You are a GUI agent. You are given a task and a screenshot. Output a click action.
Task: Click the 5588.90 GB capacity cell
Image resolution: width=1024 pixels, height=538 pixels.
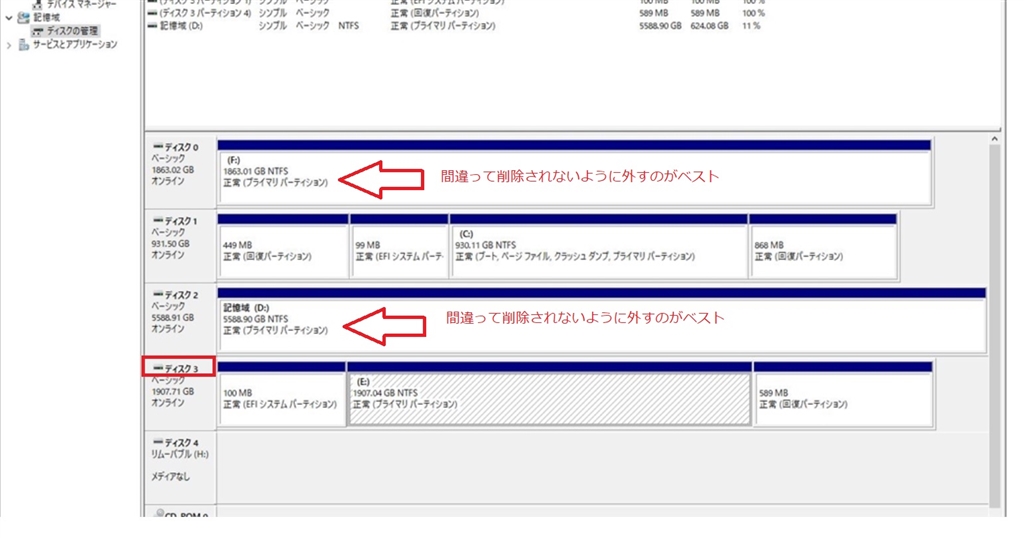pos(660,26)
